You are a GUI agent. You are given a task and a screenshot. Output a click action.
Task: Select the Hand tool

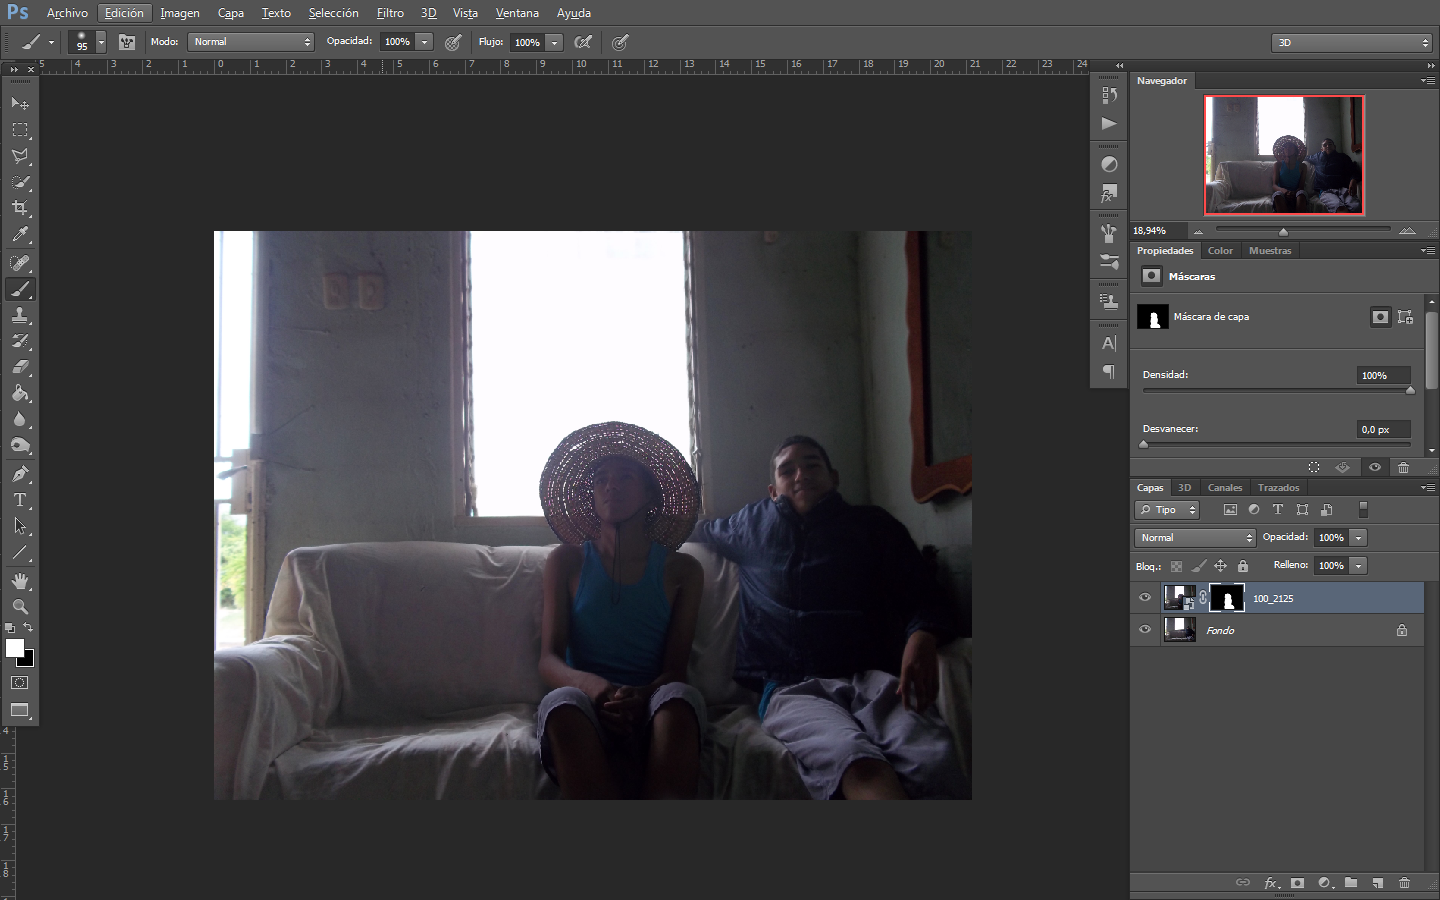pos(20,581)
